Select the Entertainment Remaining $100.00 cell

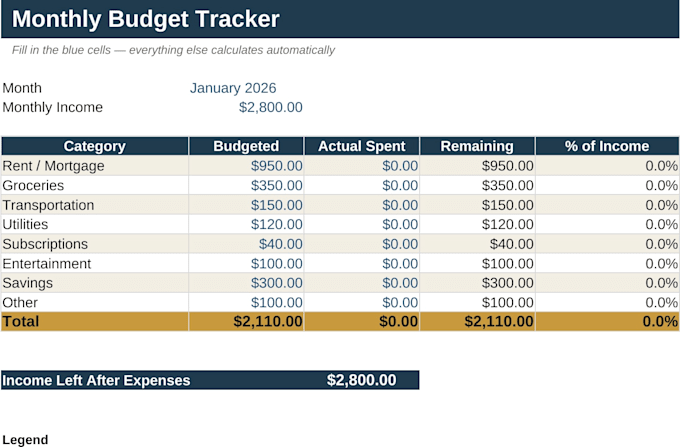477,263
